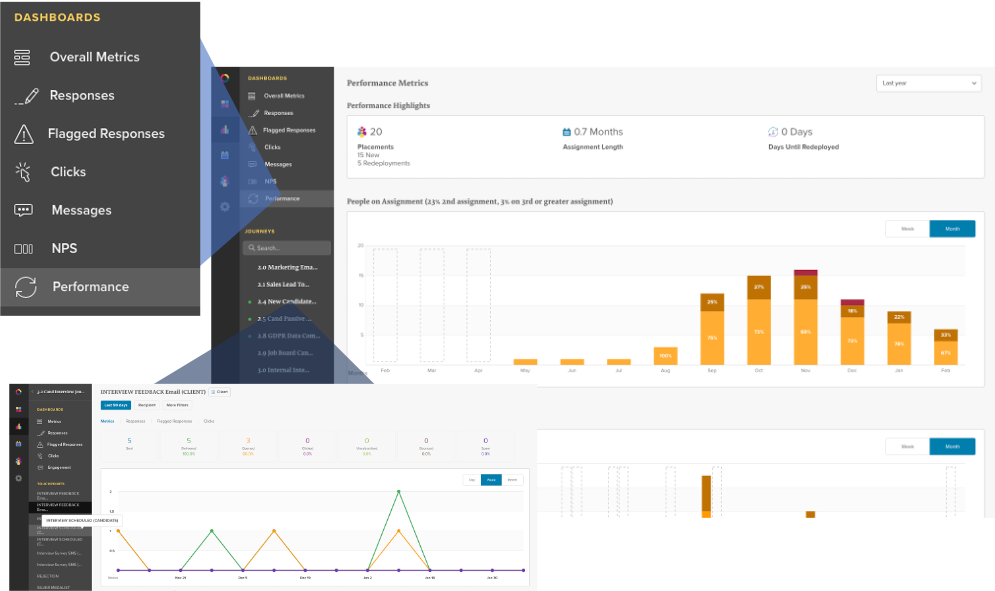Click the Messages speech bubble icon
This screenshot has height=591, width=995.
(x=23, y=210)
